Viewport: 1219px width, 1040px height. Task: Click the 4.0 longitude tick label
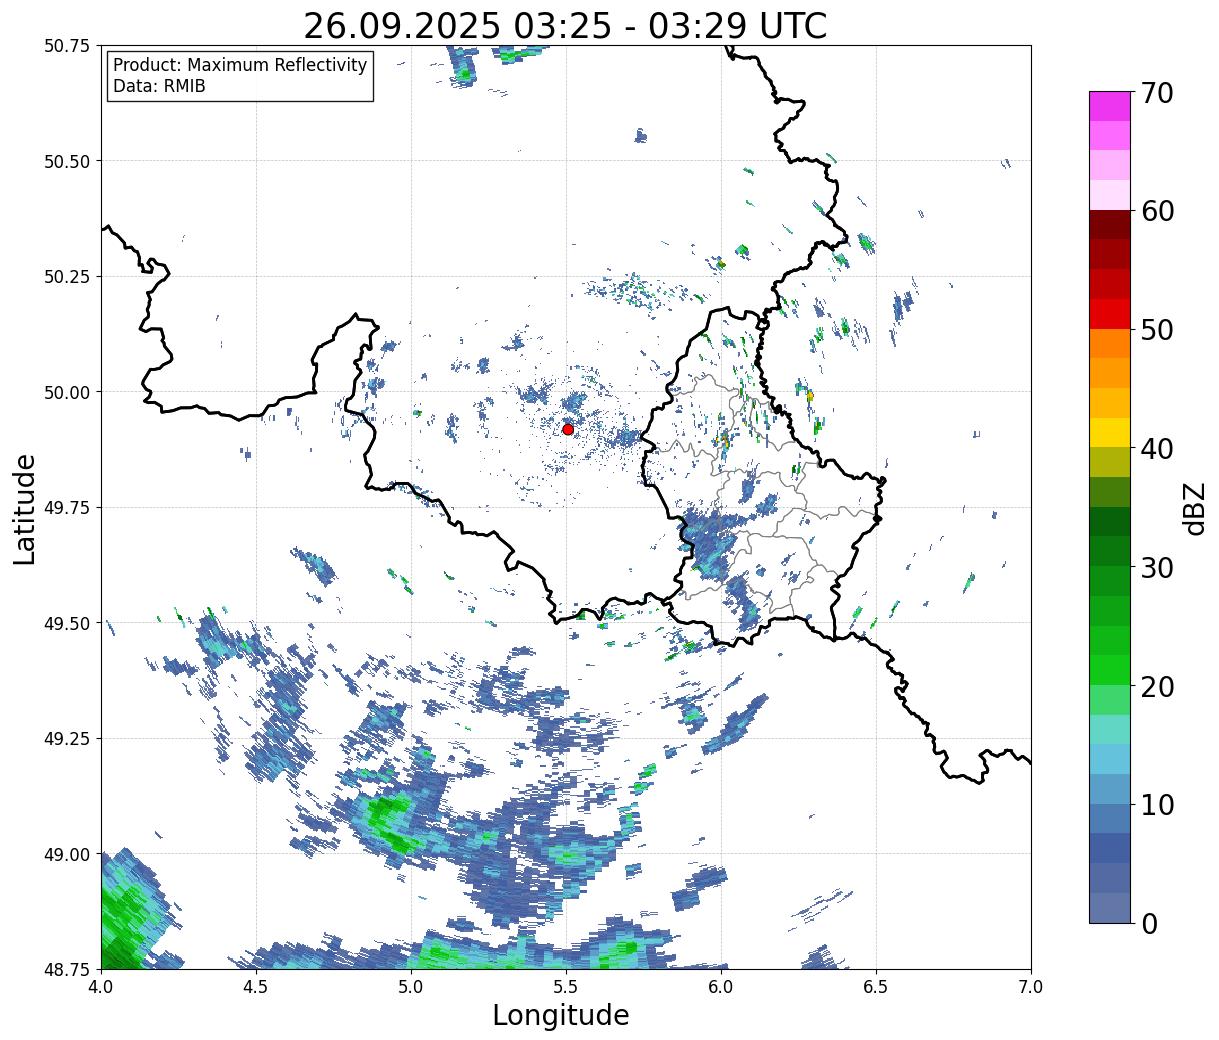101,987
